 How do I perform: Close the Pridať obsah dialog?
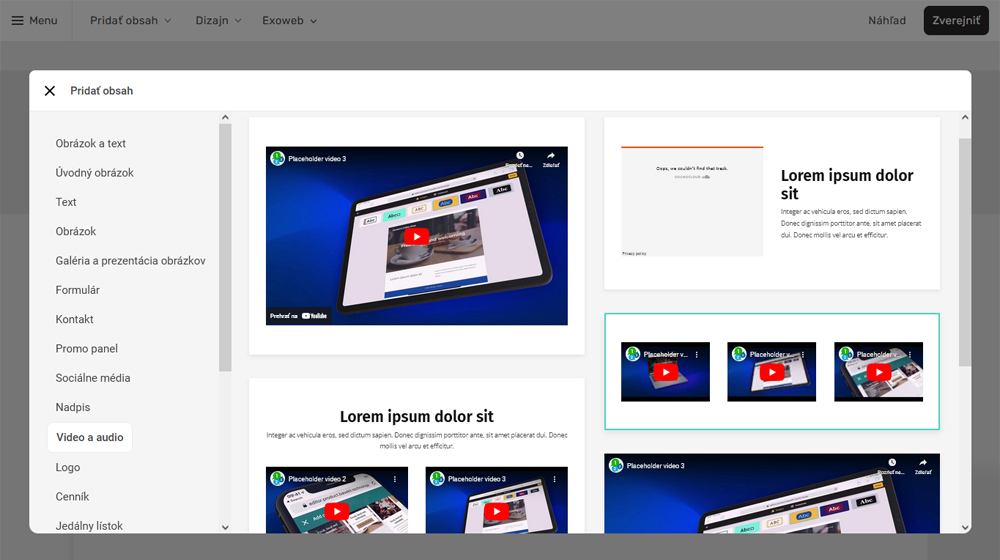pos(50,91)
